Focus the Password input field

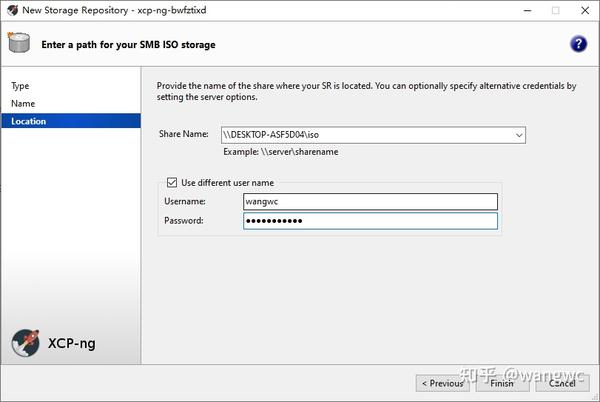point(370,220)
